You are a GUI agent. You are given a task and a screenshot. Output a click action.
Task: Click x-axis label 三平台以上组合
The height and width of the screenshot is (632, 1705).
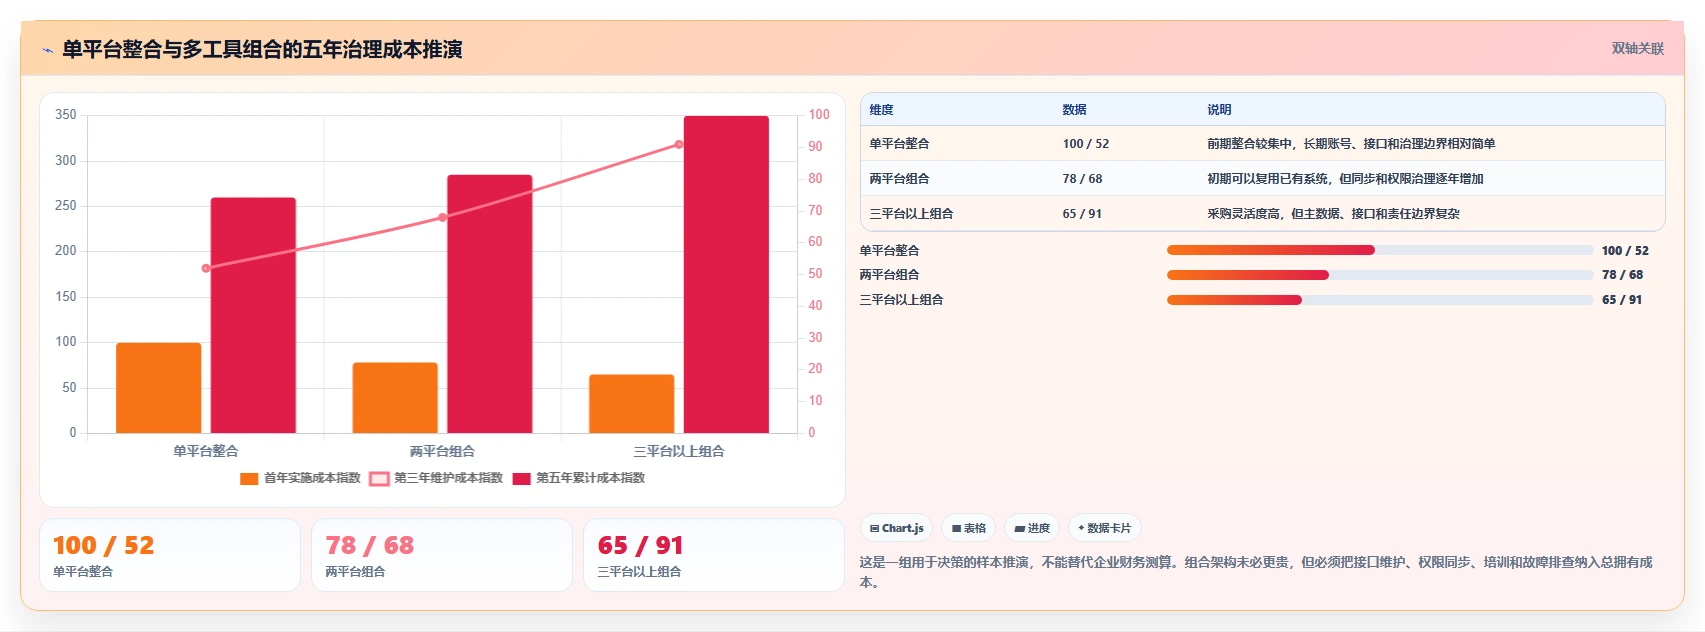[679, 452]
